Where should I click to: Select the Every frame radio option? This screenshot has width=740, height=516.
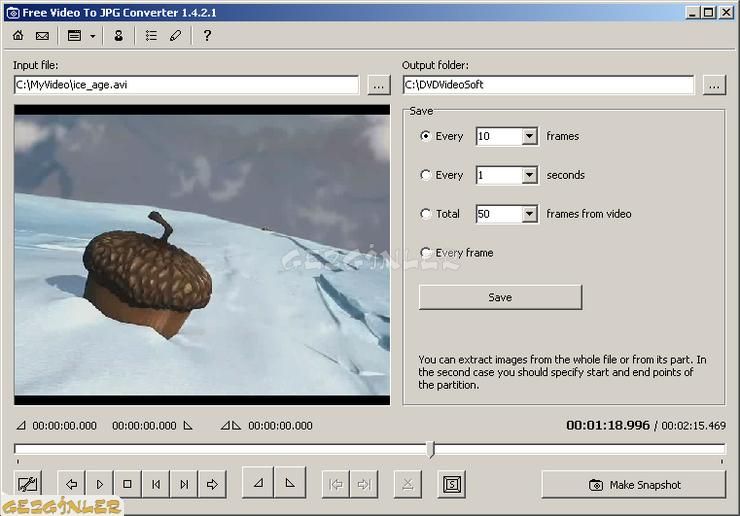pyautogui.click(x=425, y=253)
